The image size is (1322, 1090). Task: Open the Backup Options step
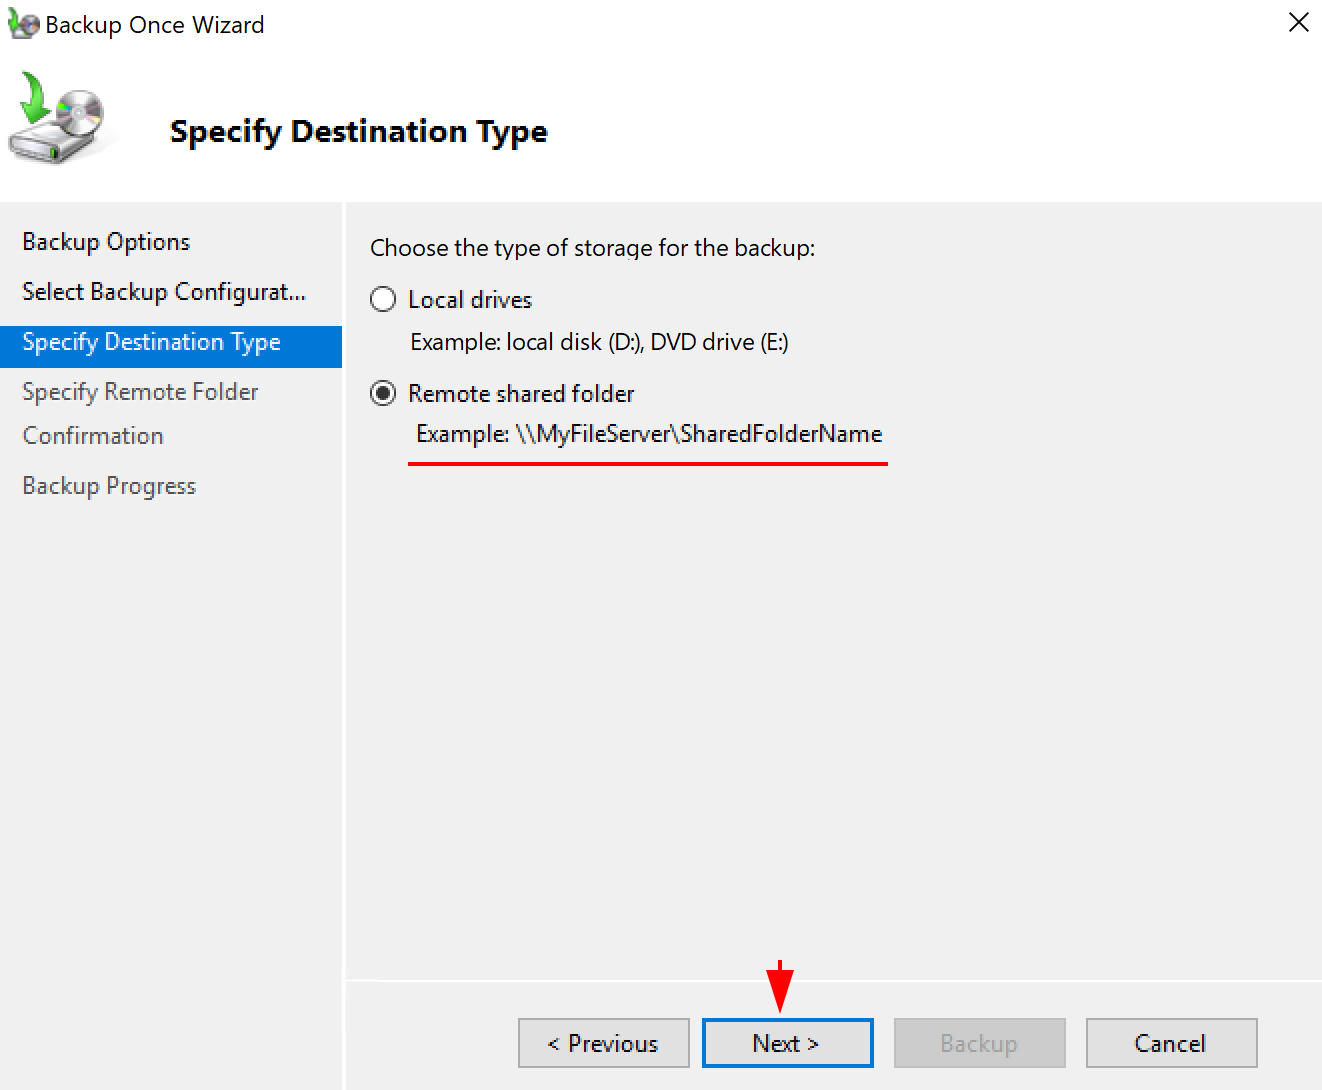tap(105, 241)
